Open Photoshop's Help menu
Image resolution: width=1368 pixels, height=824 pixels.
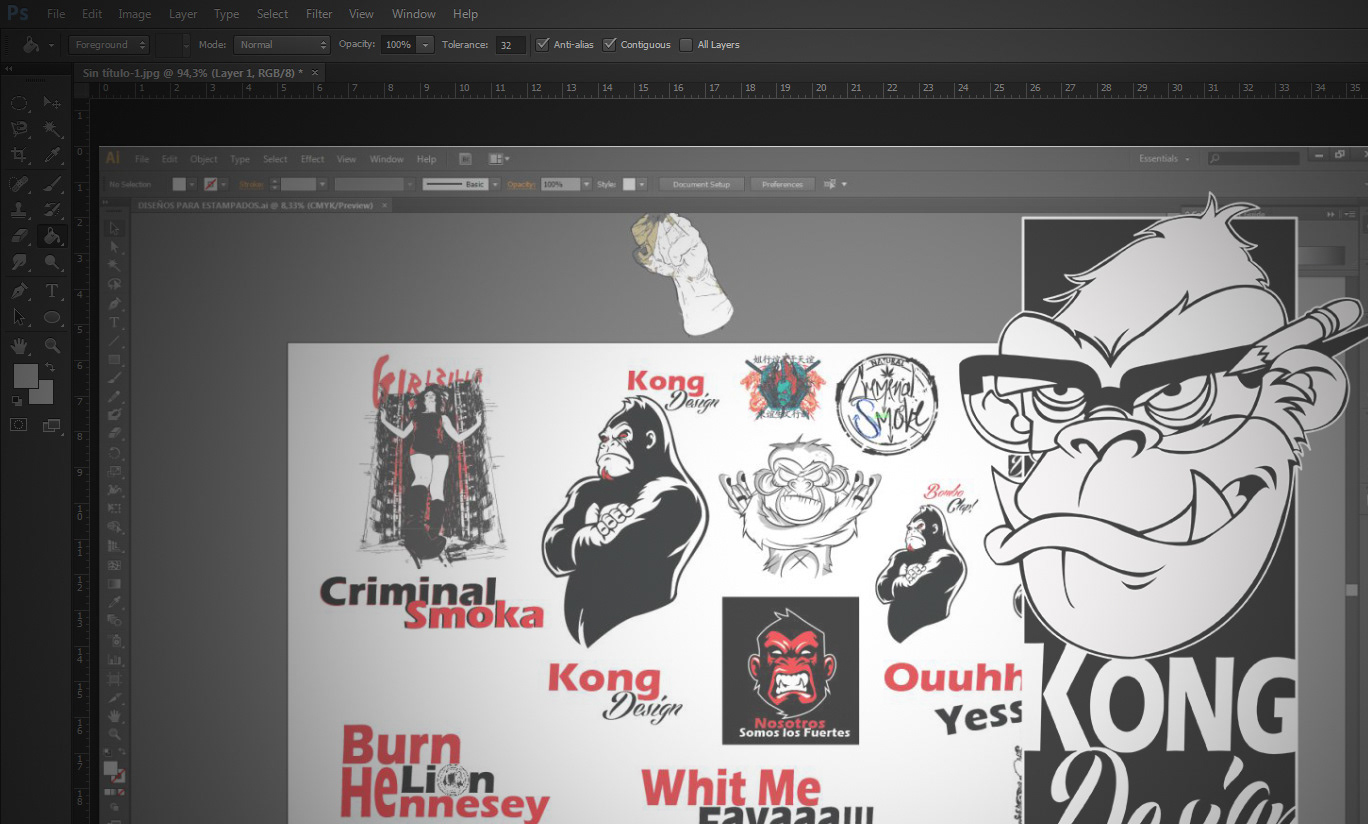tap(465, 14)
